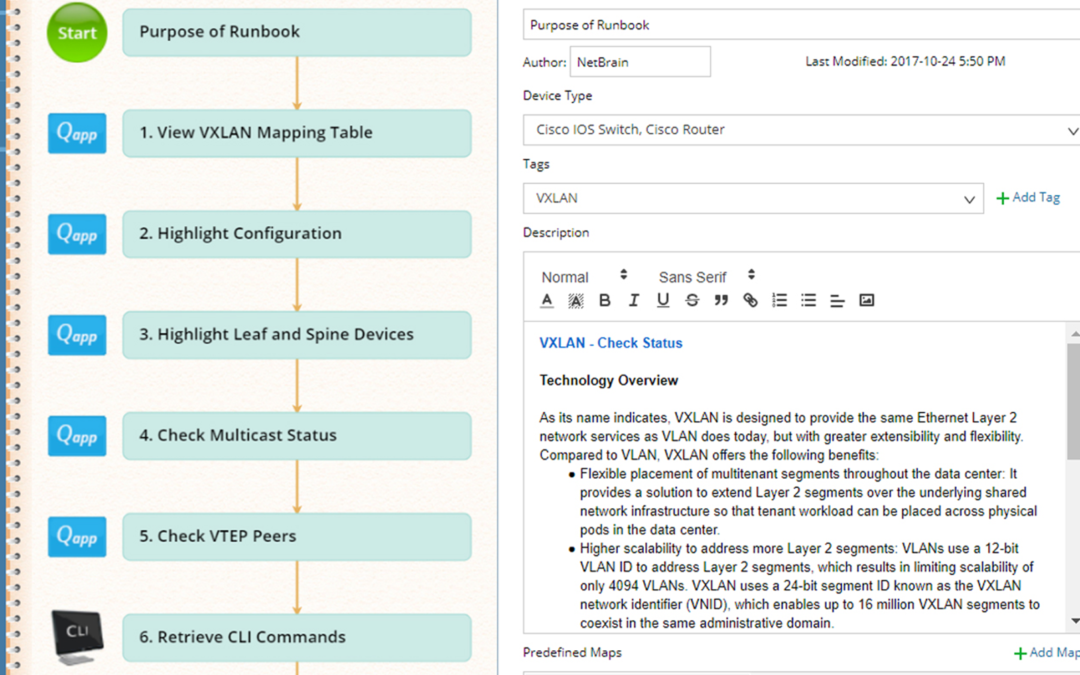Click CLI monitor icon beside Retrieve CLI Commands
The width and height of the screenshot is (1080, 675).
click(x=77, y=638)
